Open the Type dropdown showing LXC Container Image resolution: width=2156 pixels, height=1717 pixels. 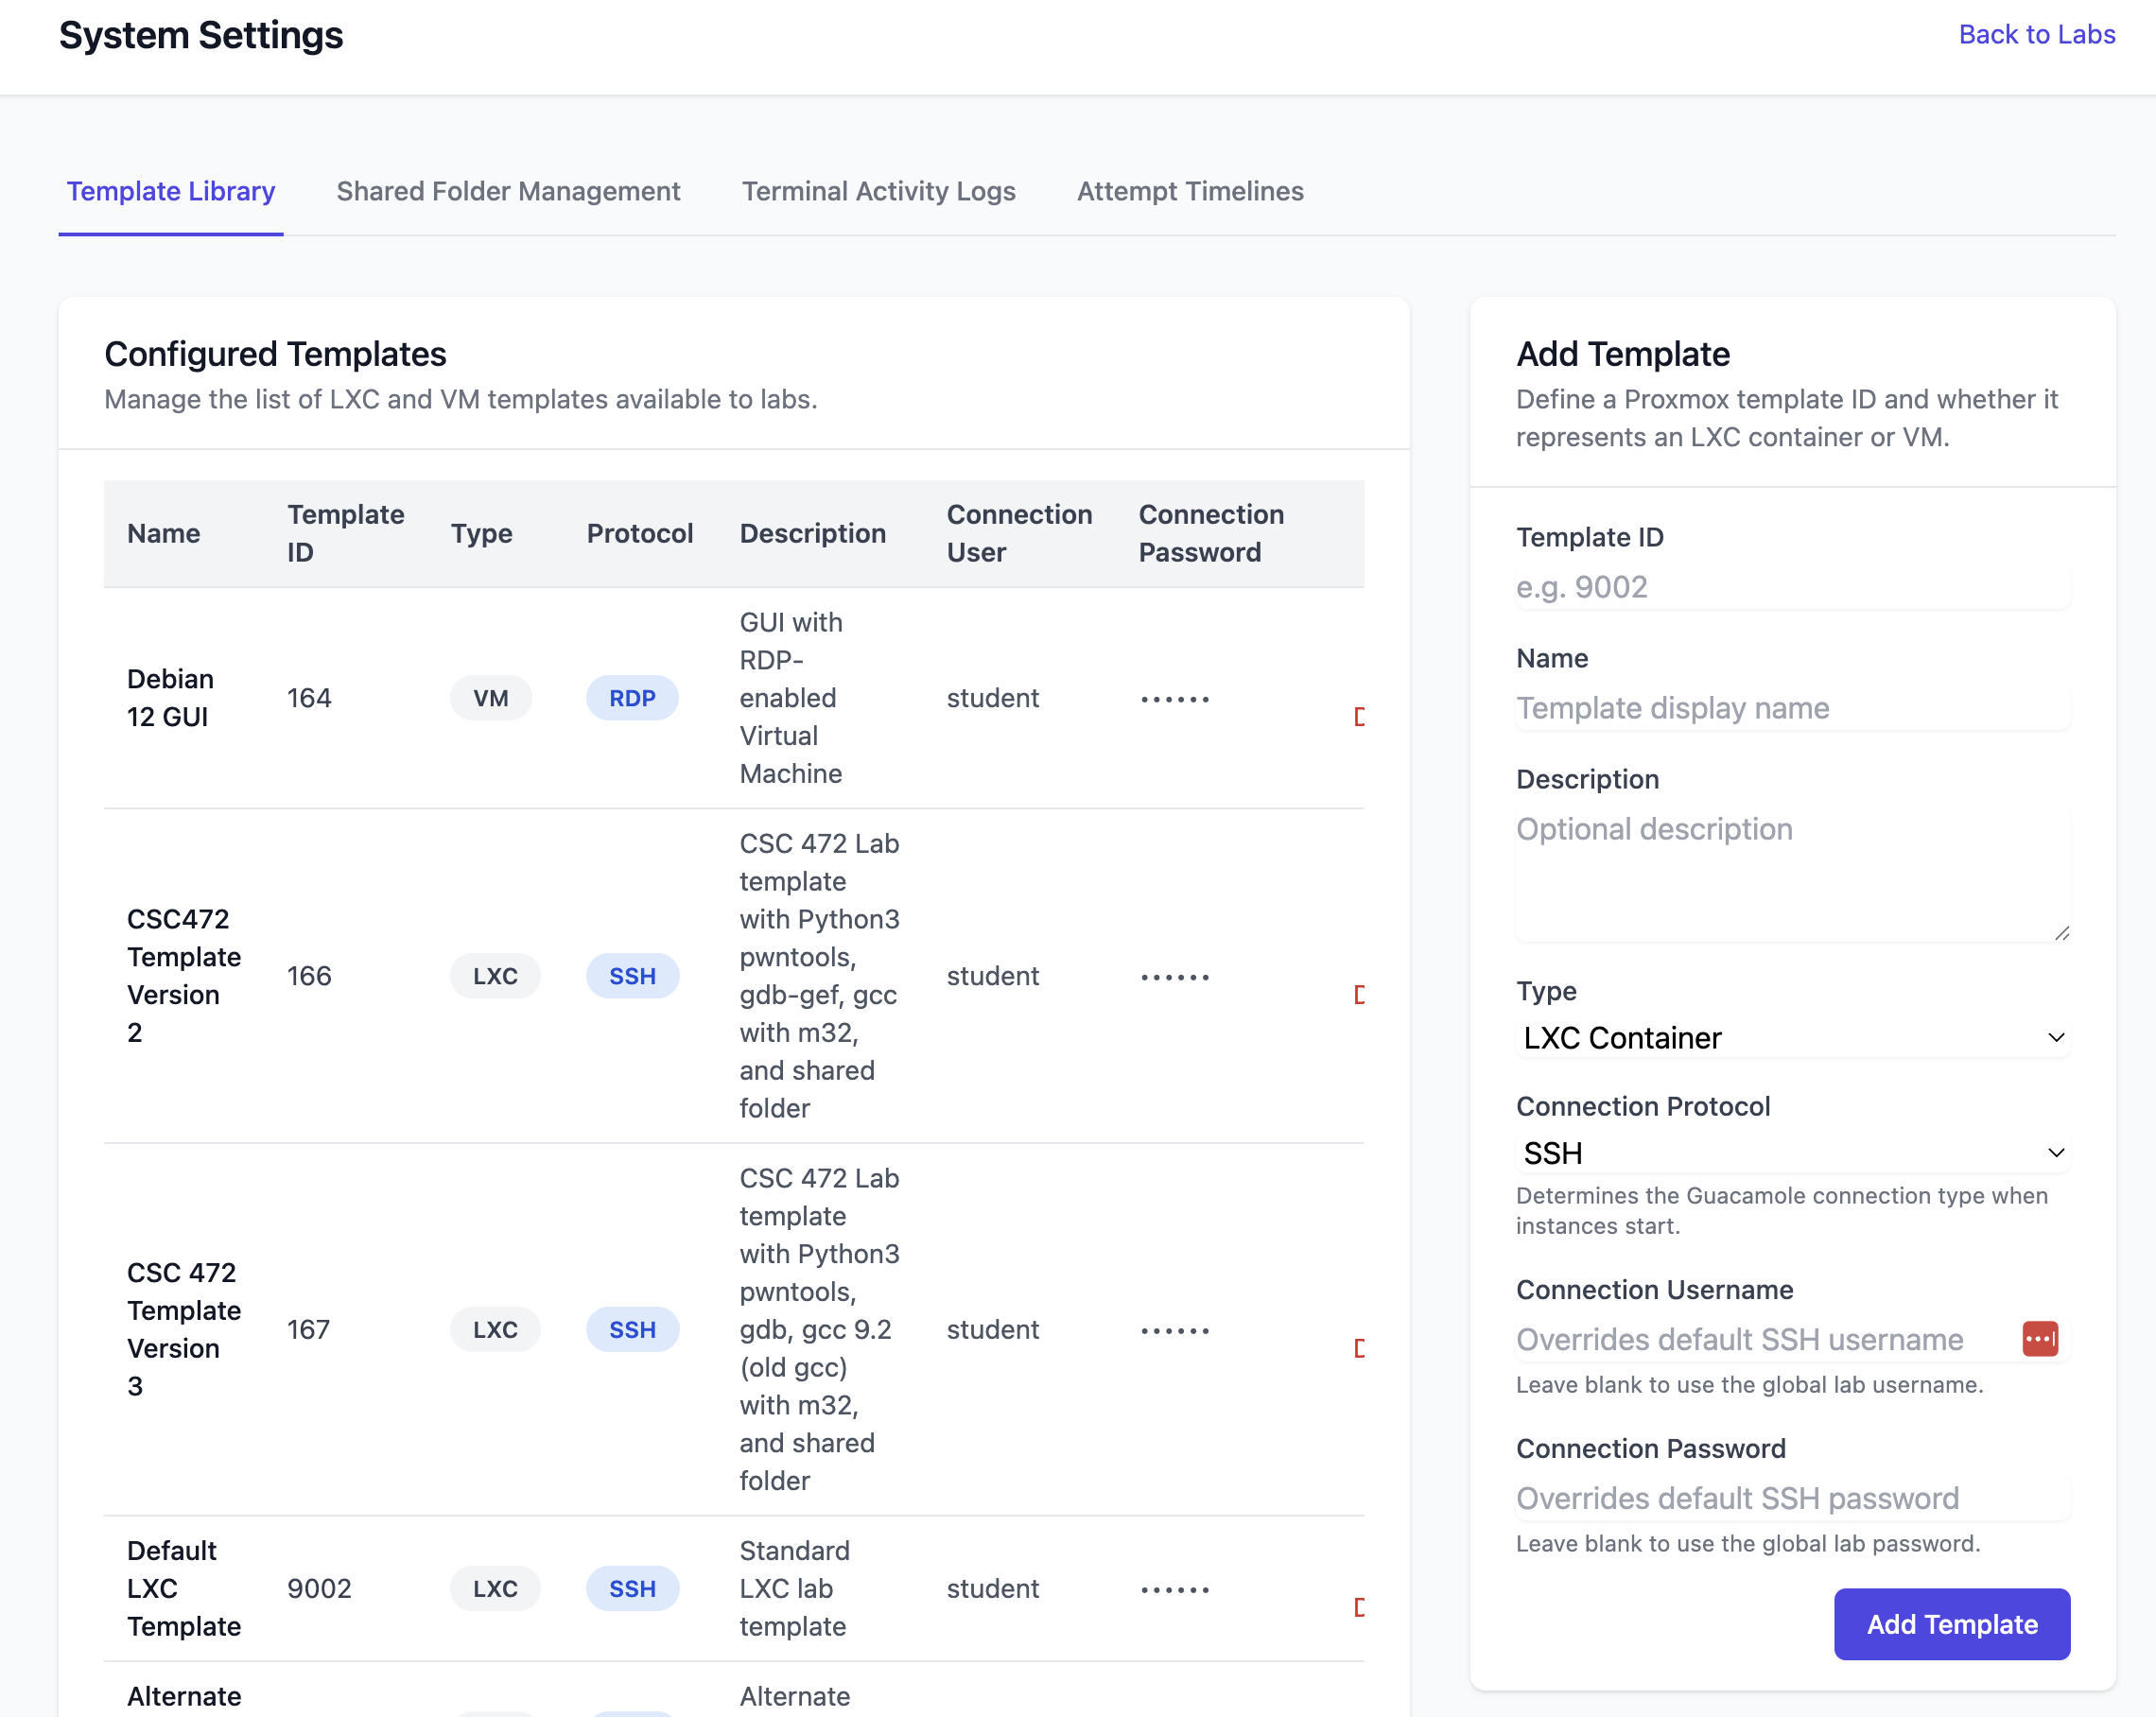(1792, 1037)
